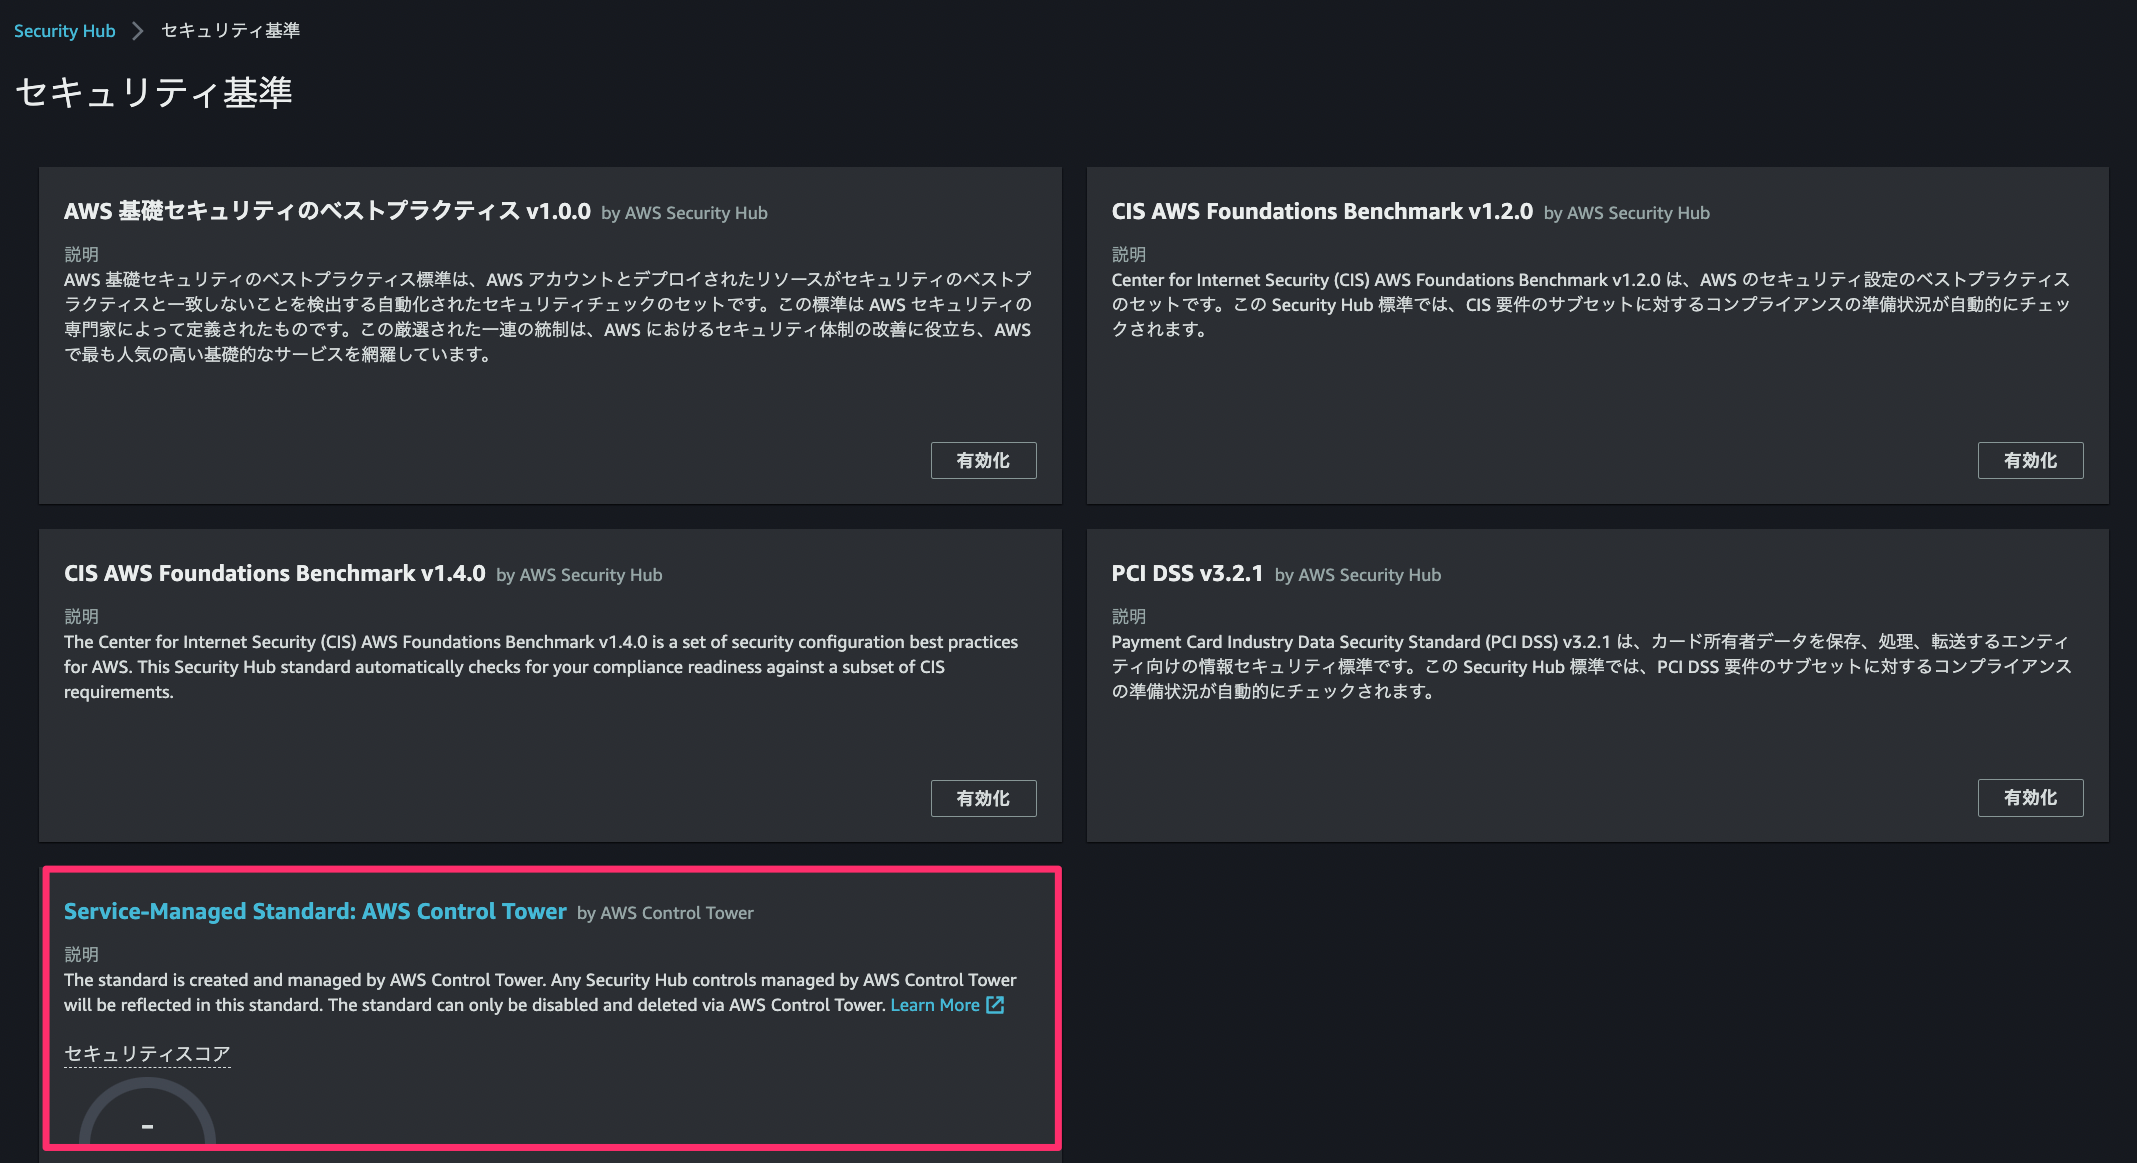The height and width of the screenshot is (1163, 2137).
Task: Click 説明 label on the CIS v1.2.0 card
Action: point(1129,254)
